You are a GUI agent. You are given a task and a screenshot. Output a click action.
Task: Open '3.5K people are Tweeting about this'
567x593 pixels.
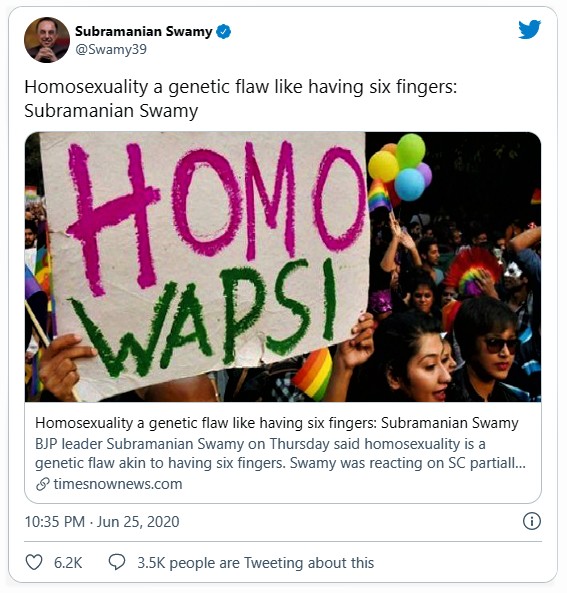click(x=256, y=563)
